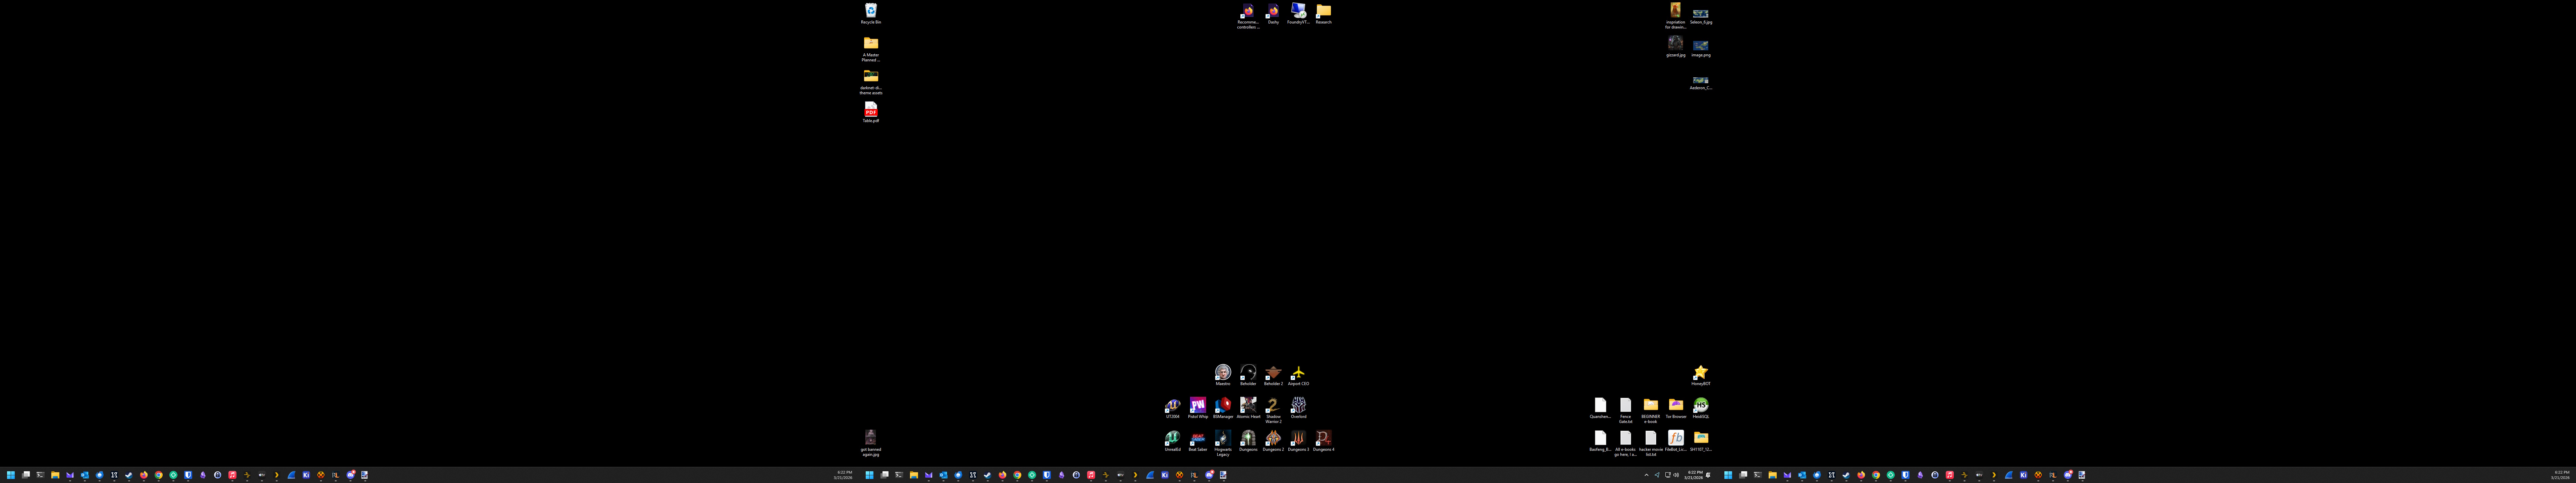2576x483 pixels.
Task: Launch the Beholder shortcut
Action: (1248, 375)
